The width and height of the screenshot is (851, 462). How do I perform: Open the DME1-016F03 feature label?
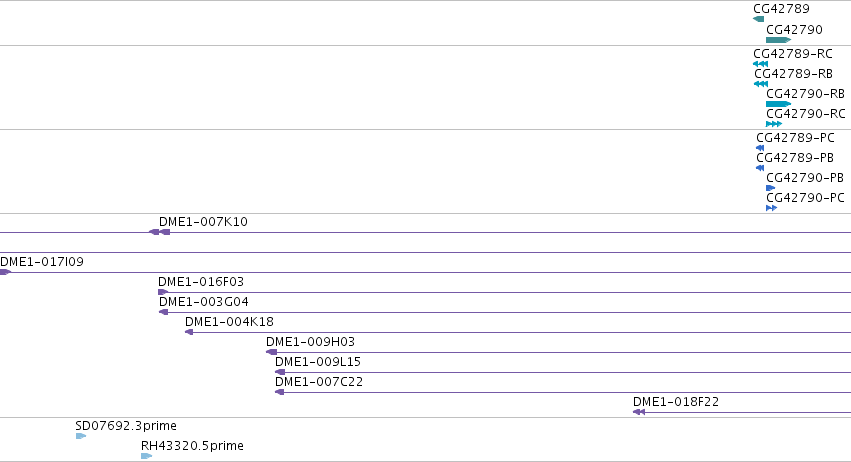click(x=201, y=282)
